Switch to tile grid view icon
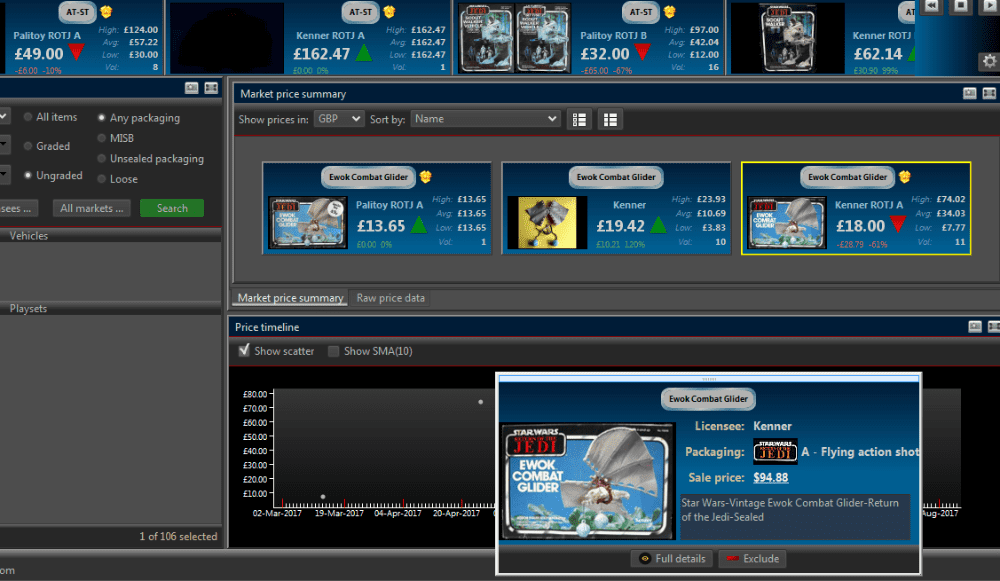This screenshot has height=581, width=1000. (x=610, y=119)
